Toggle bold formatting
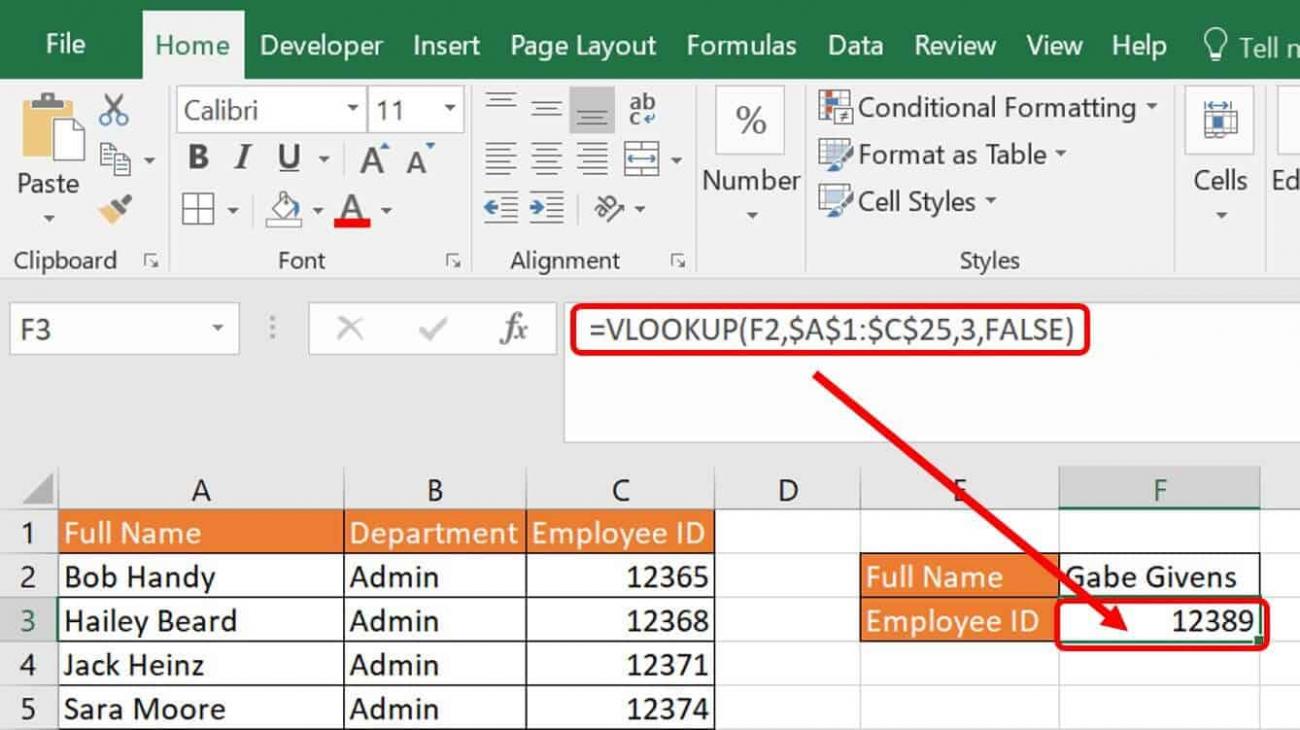Image resolution: width=1300 pixels, height=730 pixels. coord(197,157)
